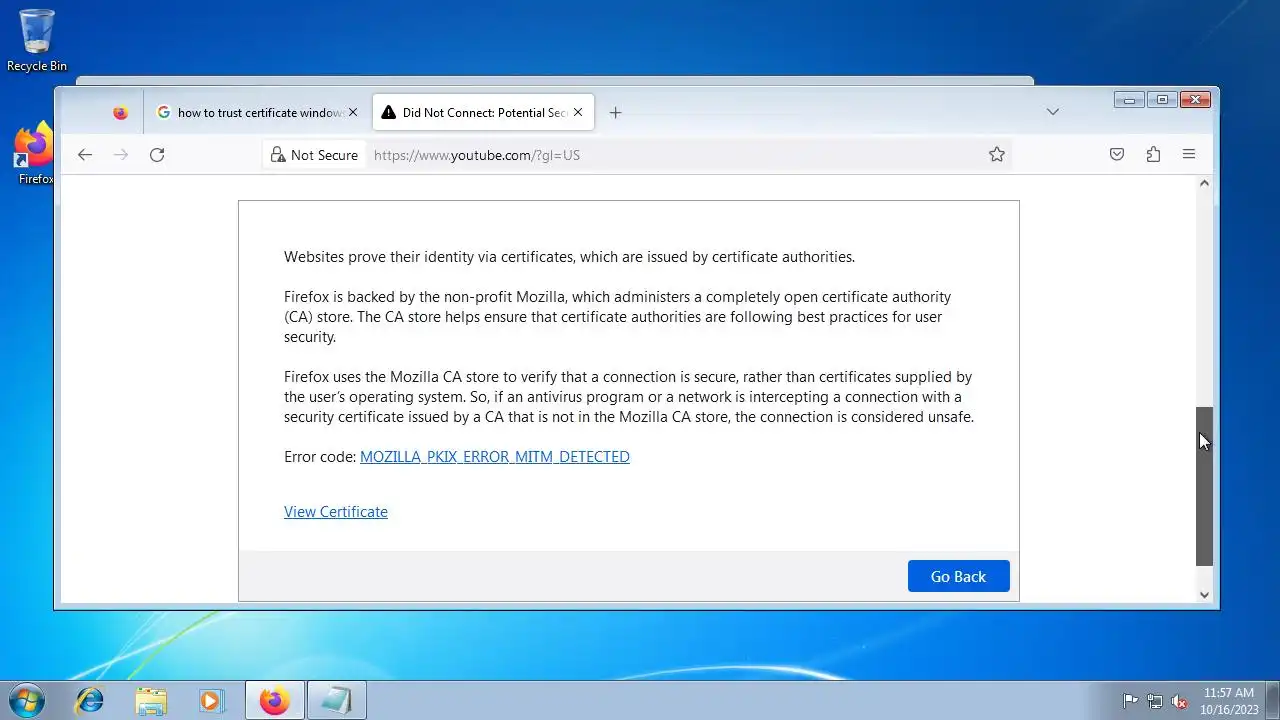Click the Go Back button

958,576
